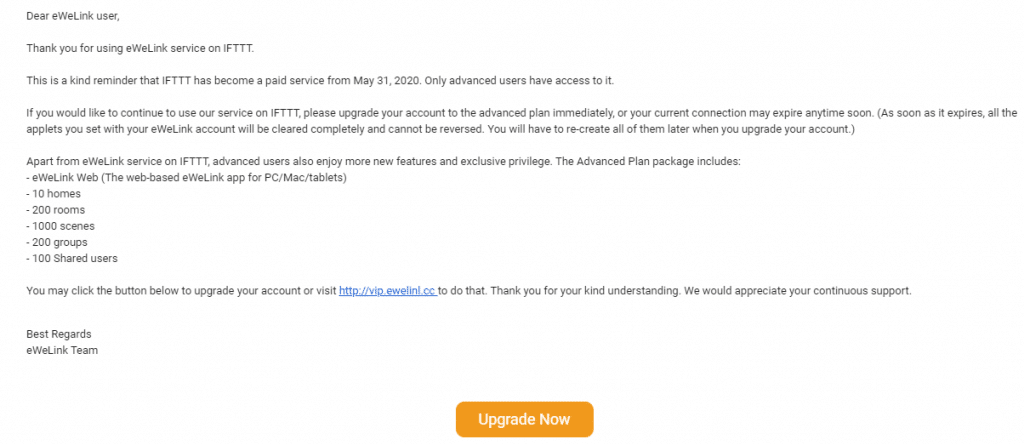This screenshot has width=1024, height=445.
Task: Click the "200 rooms" list item
Action: coord(56,210)
